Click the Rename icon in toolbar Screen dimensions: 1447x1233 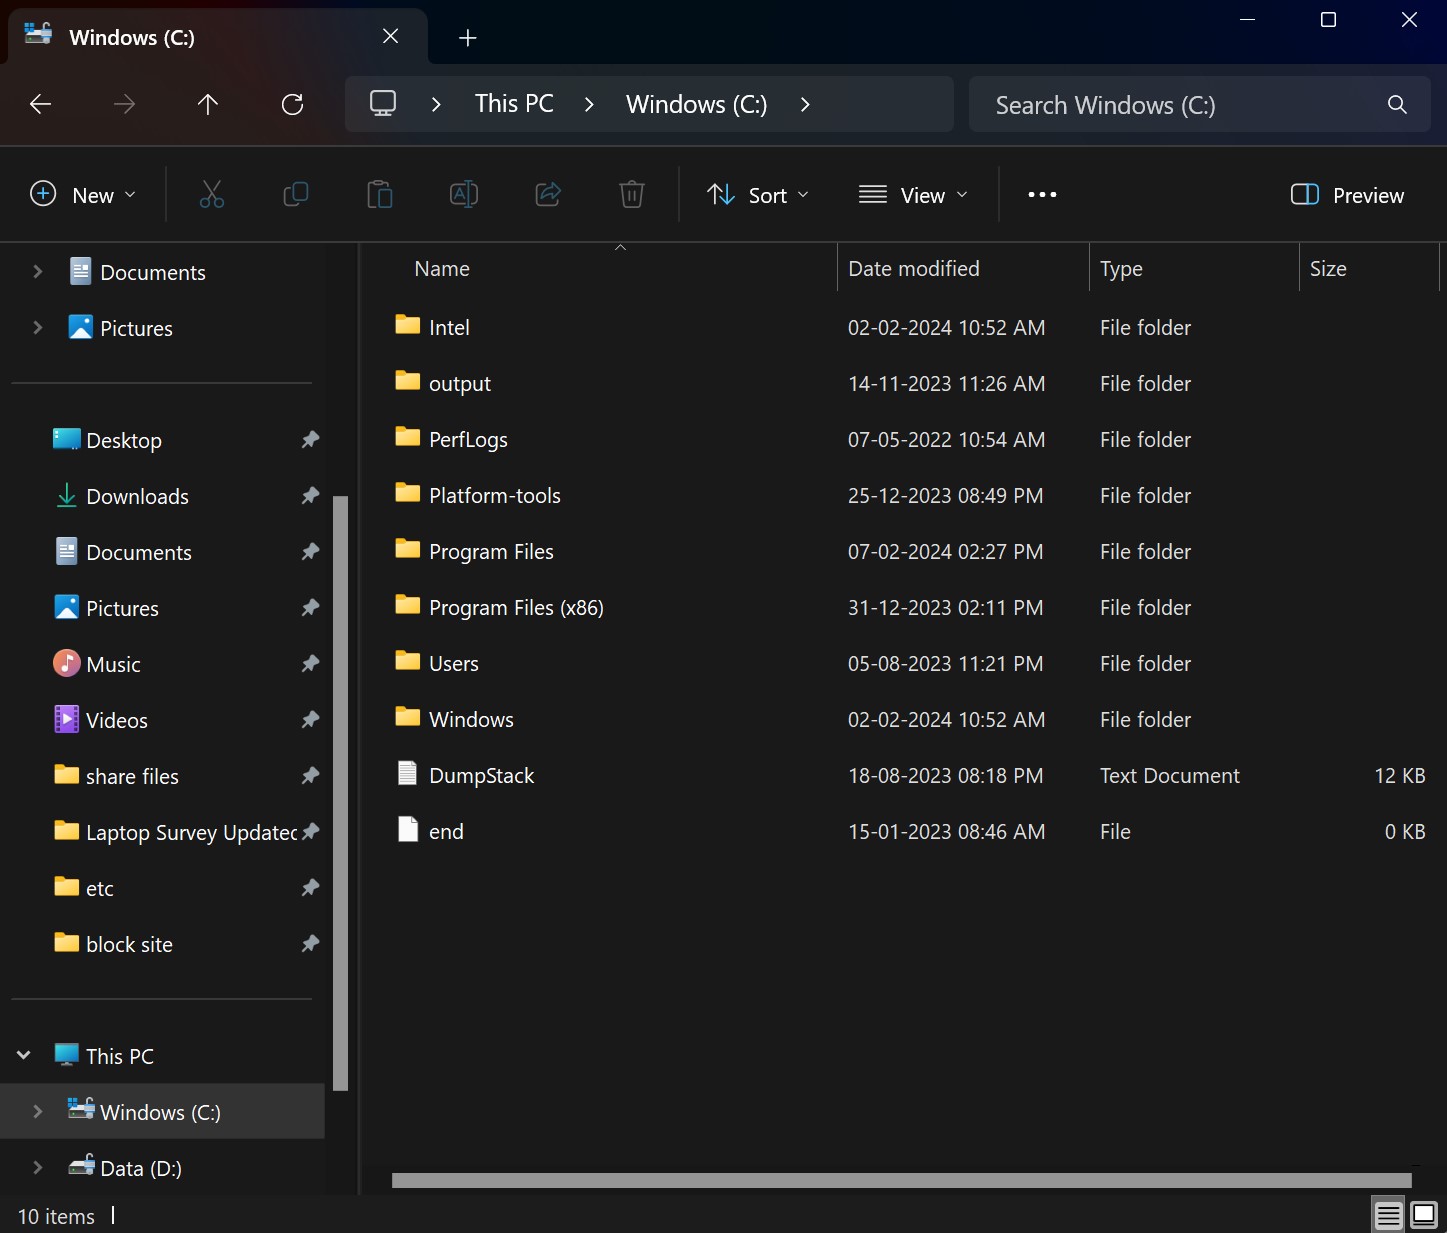[464, 195]
